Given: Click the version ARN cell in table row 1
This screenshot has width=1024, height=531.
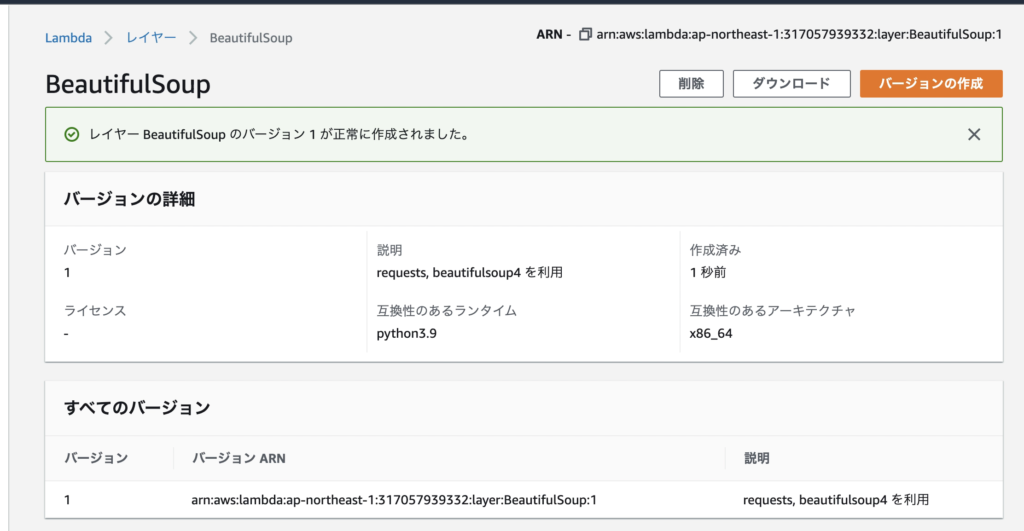Looking at the screenshot, I should point(394,500).
